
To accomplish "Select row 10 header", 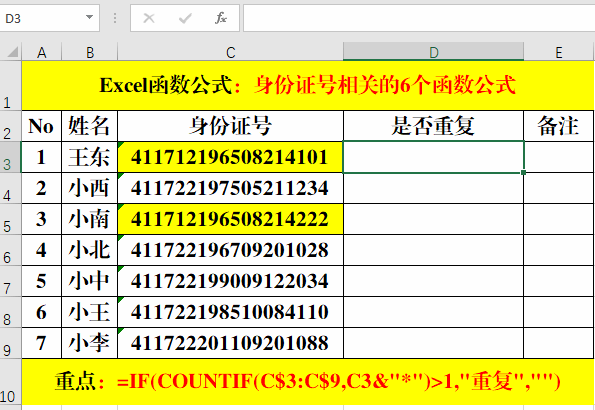I will click(11, 382).
